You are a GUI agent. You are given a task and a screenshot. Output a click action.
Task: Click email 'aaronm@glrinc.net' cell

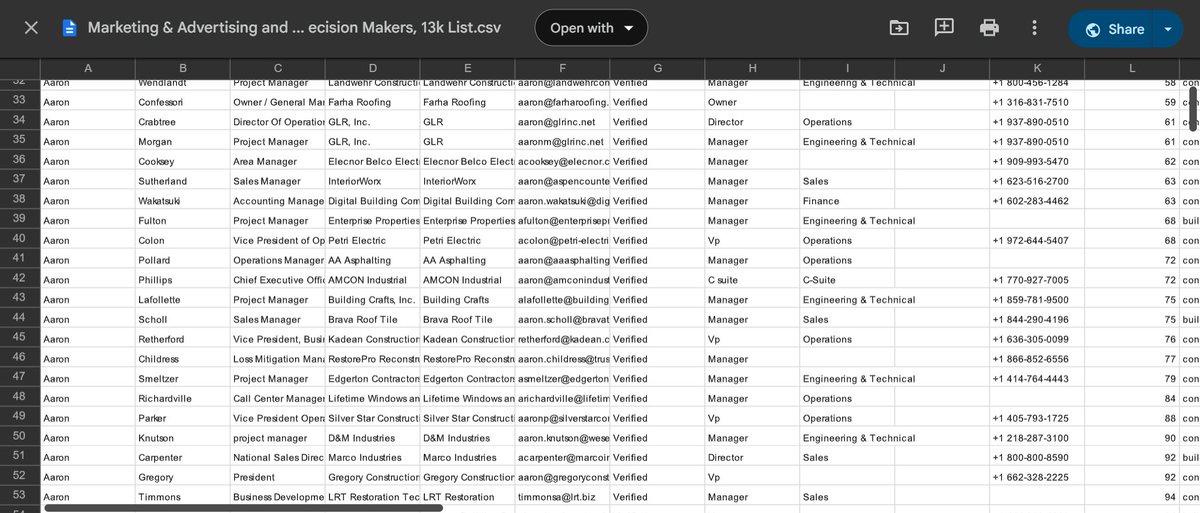point(562,142)
